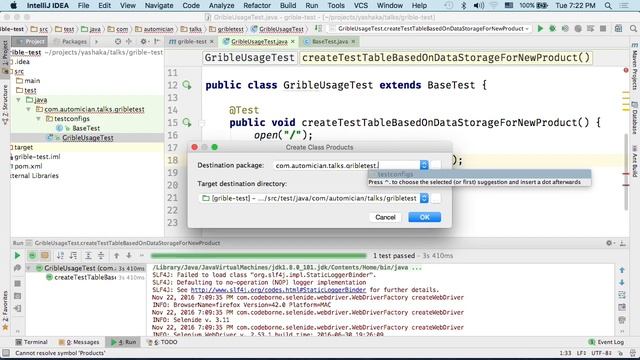The height and width of the screenshot is (360, 640).
Task: Select pom.xml in the project tree
Action: click(x=28, y=166)
